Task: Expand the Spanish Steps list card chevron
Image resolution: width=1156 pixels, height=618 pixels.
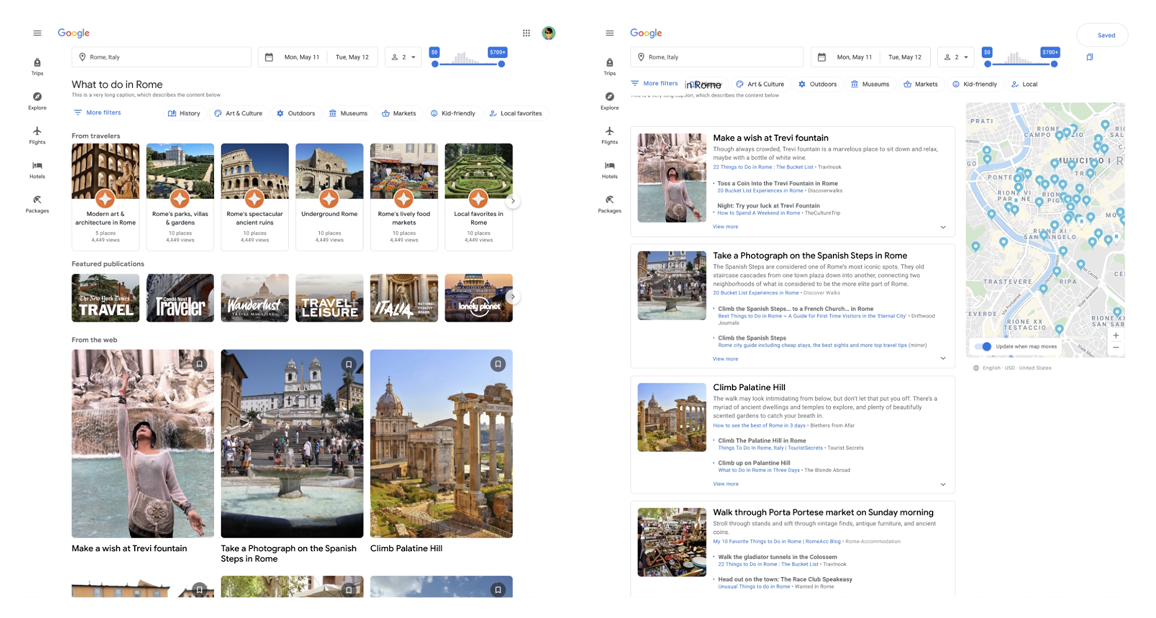Action: (943, 358)
